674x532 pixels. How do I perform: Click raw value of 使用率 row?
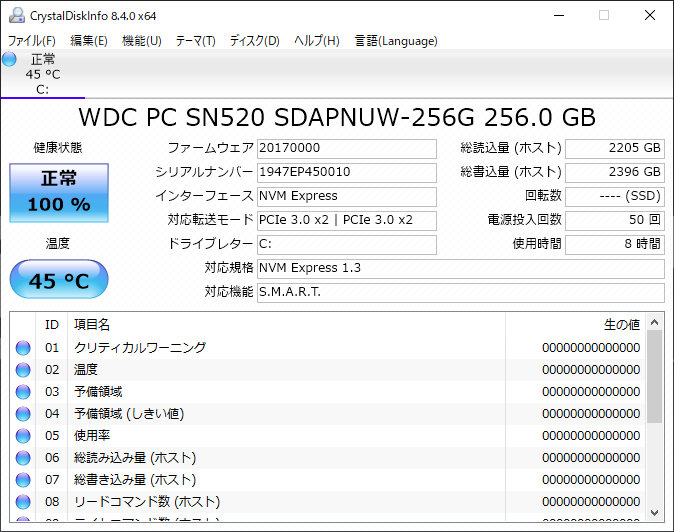tap(591, 436)
